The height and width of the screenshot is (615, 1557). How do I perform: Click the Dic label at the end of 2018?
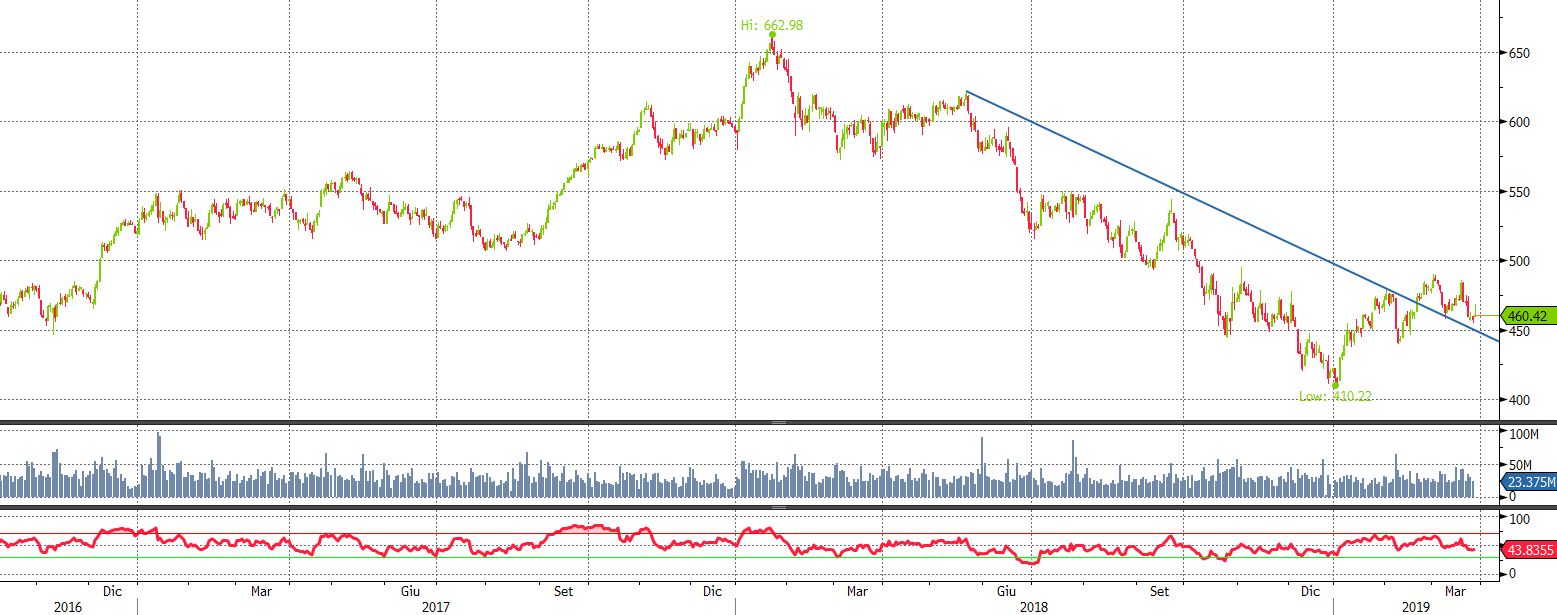coord(1309,591)
